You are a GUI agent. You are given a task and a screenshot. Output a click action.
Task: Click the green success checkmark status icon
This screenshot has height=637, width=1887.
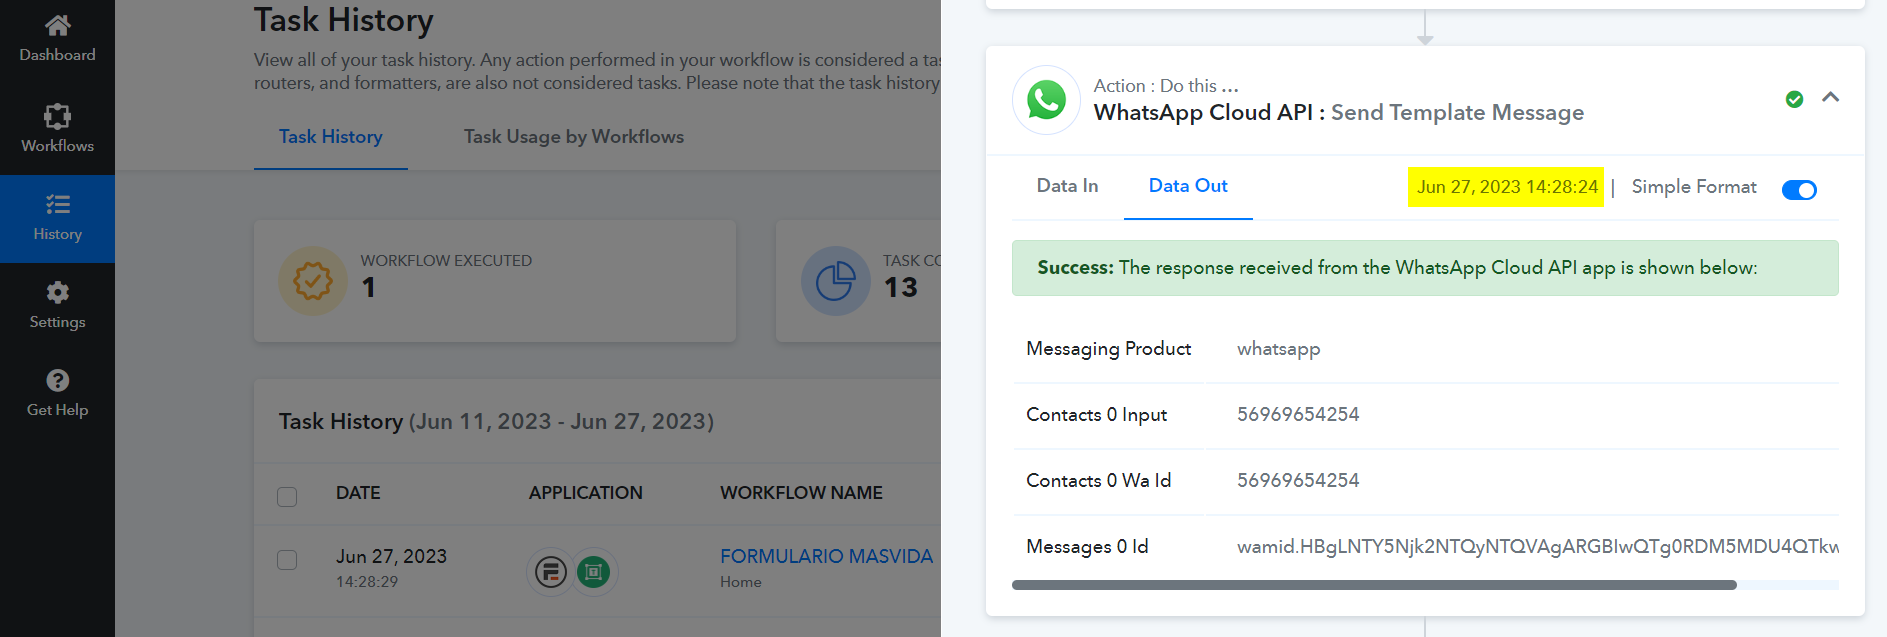coord(1794,99)
